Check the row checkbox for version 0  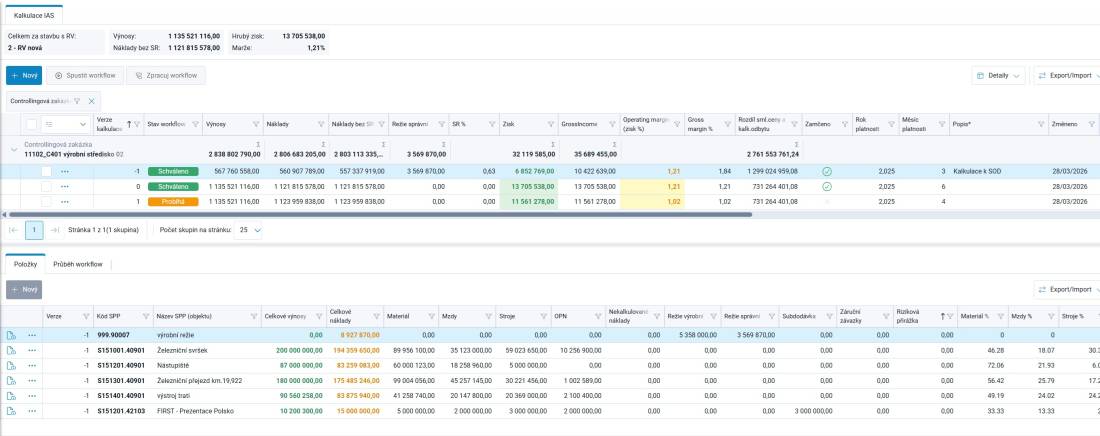(x=46, y=187)
